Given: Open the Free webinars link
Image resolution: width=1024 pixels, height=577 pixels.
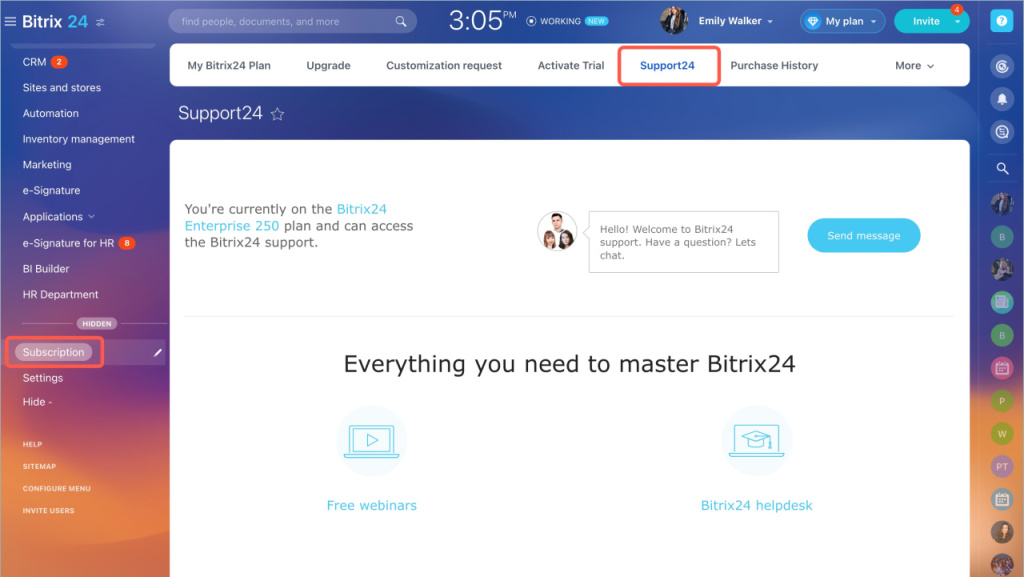Looking at the screenshot, I should pyautogui.click(x=372, y=505).
